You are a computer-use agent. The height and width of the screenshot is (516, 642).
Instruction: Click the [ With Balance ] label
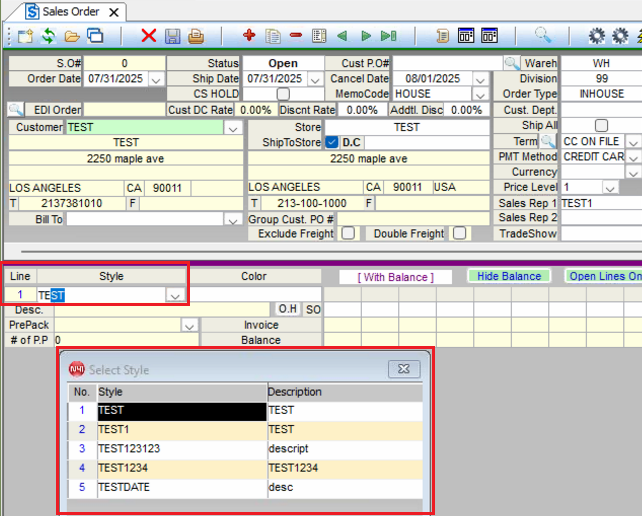click(396, 277)
